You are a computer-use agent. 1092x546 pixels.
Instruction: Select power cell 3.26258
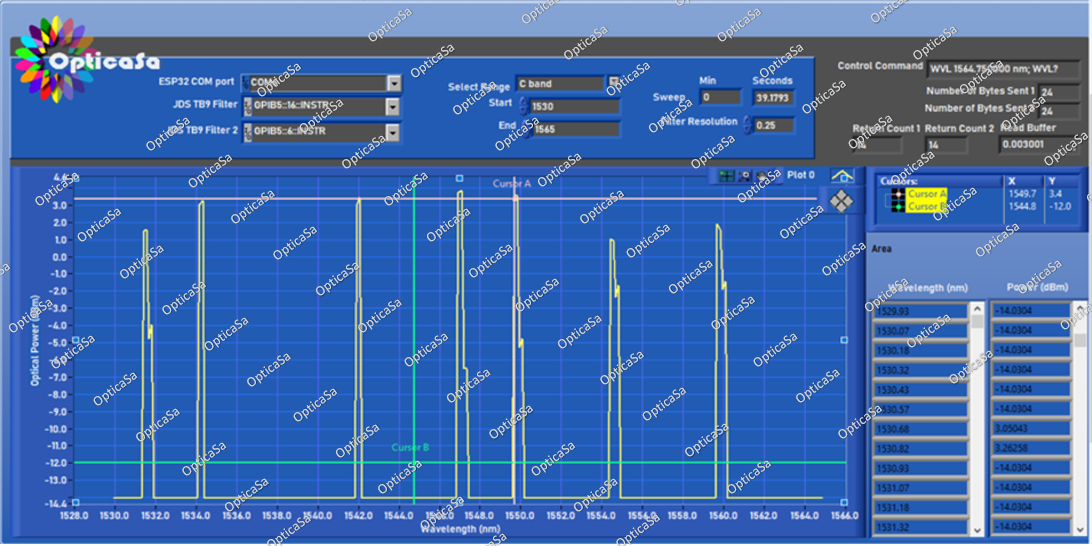tap(1030, 448)
